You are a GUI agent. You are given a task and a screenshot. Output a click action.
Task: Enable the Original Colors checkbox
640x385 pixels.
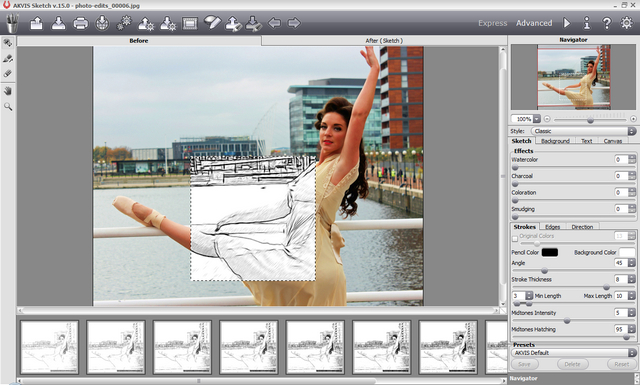click(515, 238)
